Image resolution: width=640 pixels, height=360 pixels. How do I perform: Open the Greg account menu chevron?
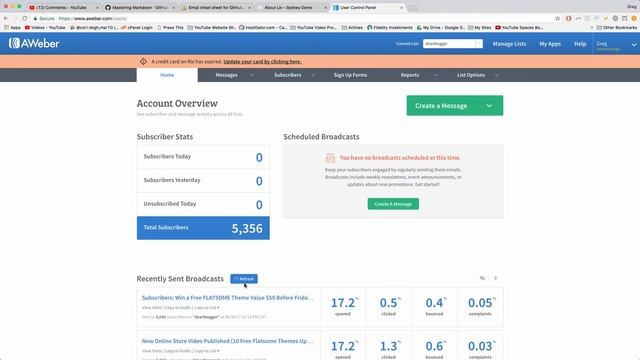pyautogui.click(x=634, y=44)
